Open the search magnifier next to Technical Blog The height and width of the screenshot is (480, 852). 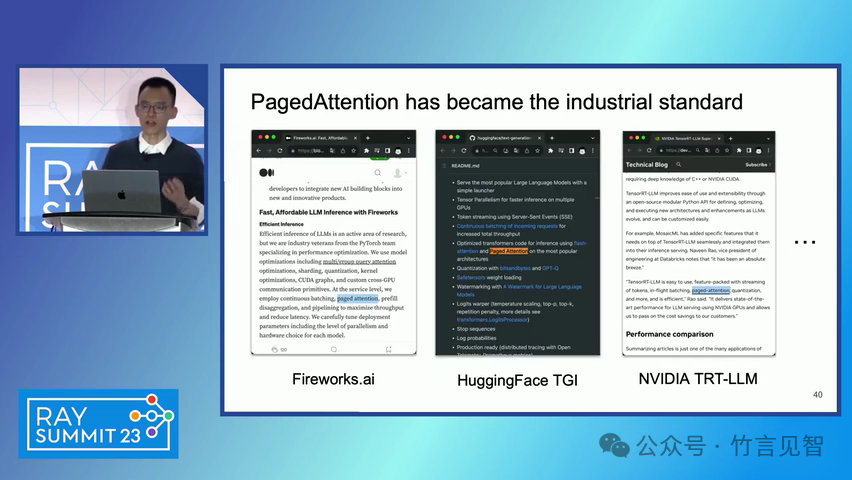[x=679, y=165]
